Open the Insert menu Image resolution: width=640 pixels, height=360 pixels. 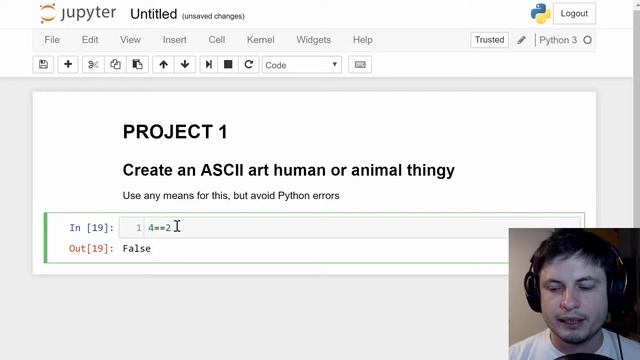(175, 40)
